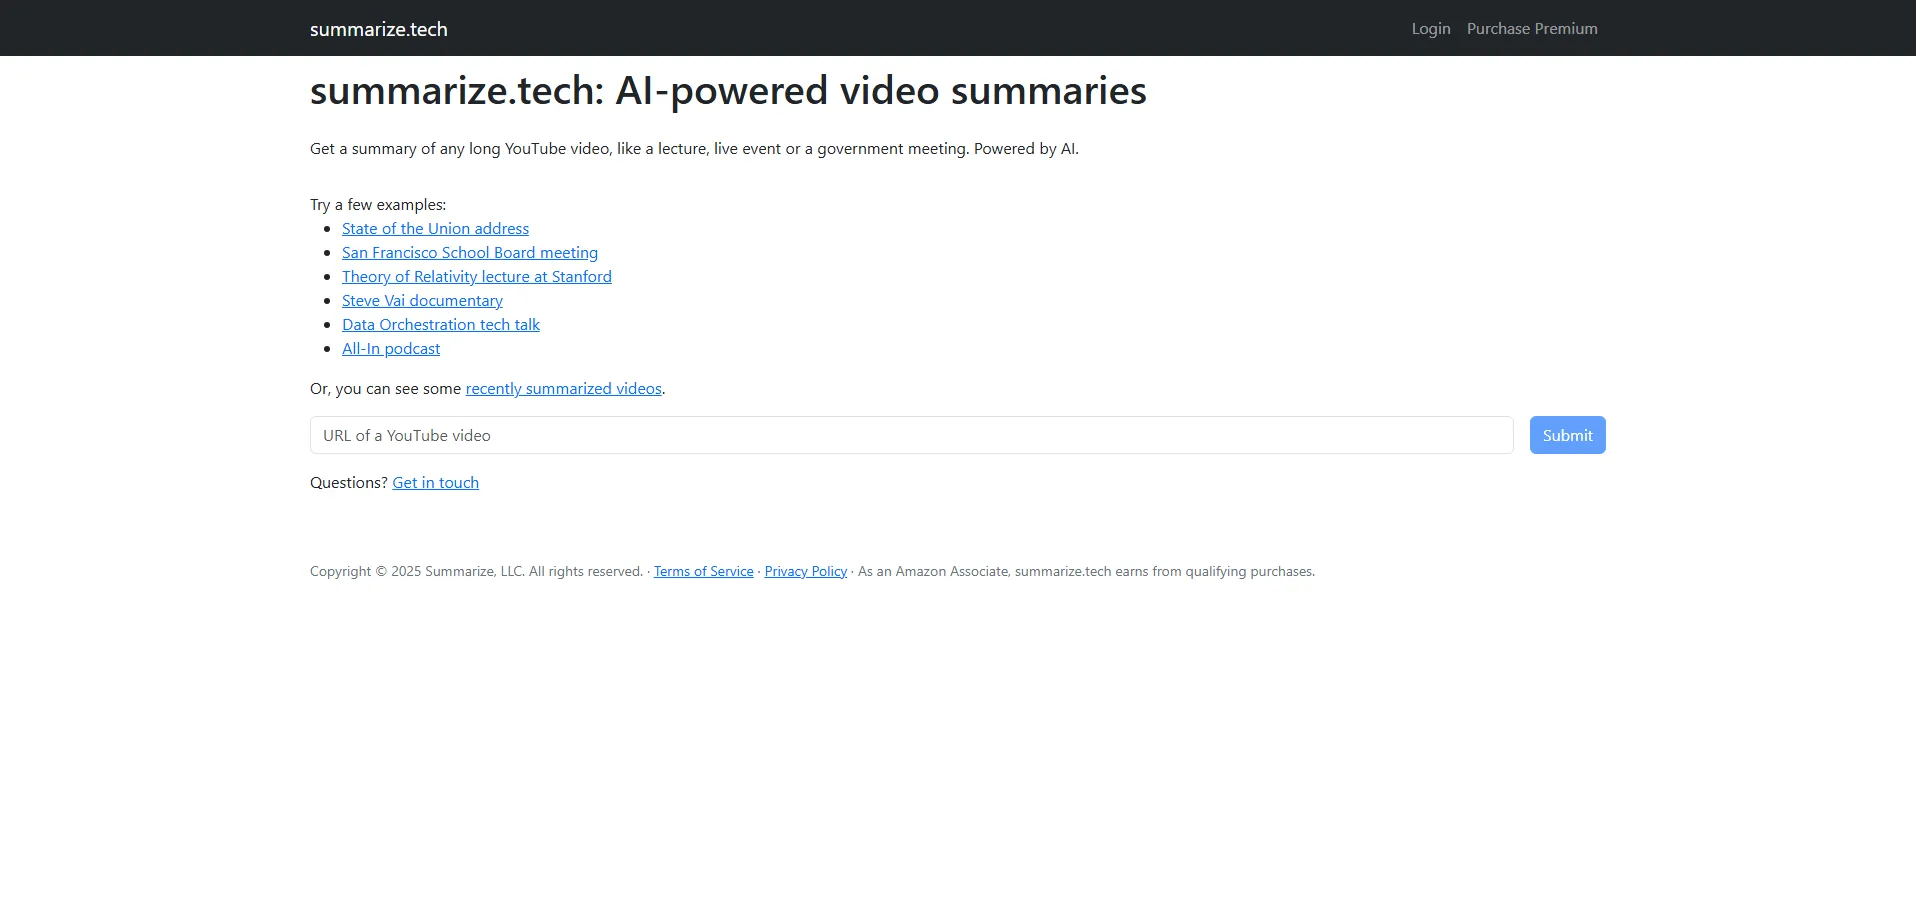Select Theory of Relativity lecture at Stanford
This screenshot has width=1916, height=909.
[x=476, y=277]
